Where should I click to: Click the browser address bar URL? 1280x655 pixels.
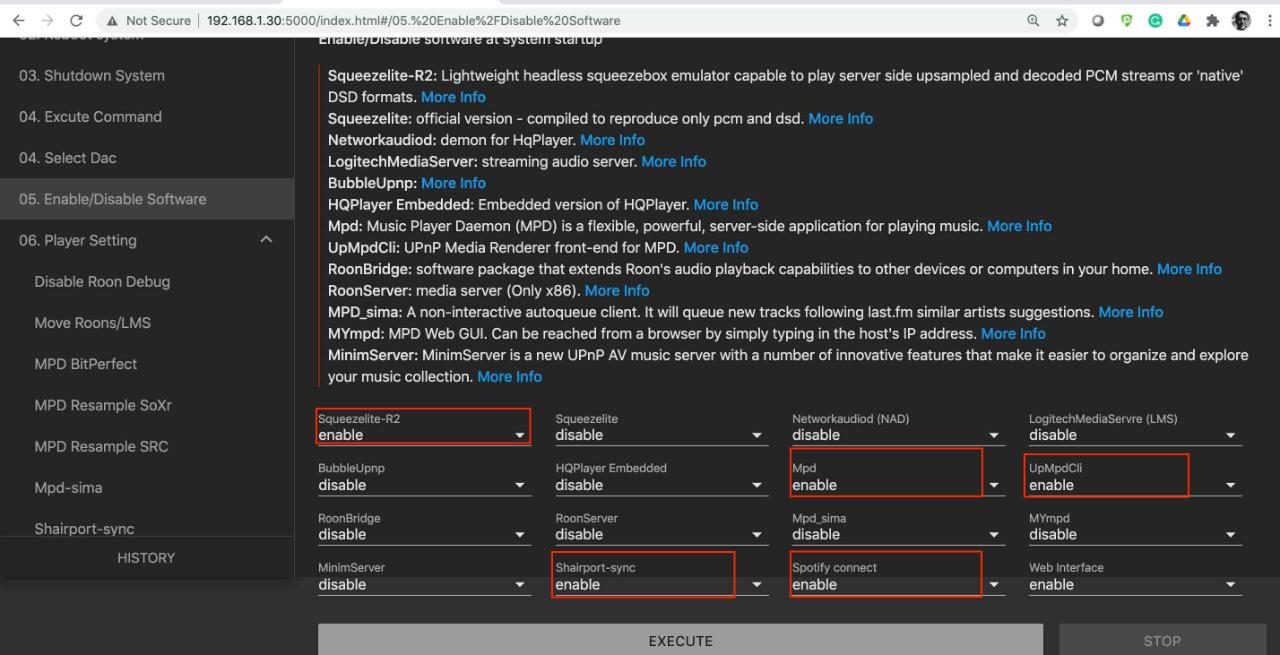(414, 20)
